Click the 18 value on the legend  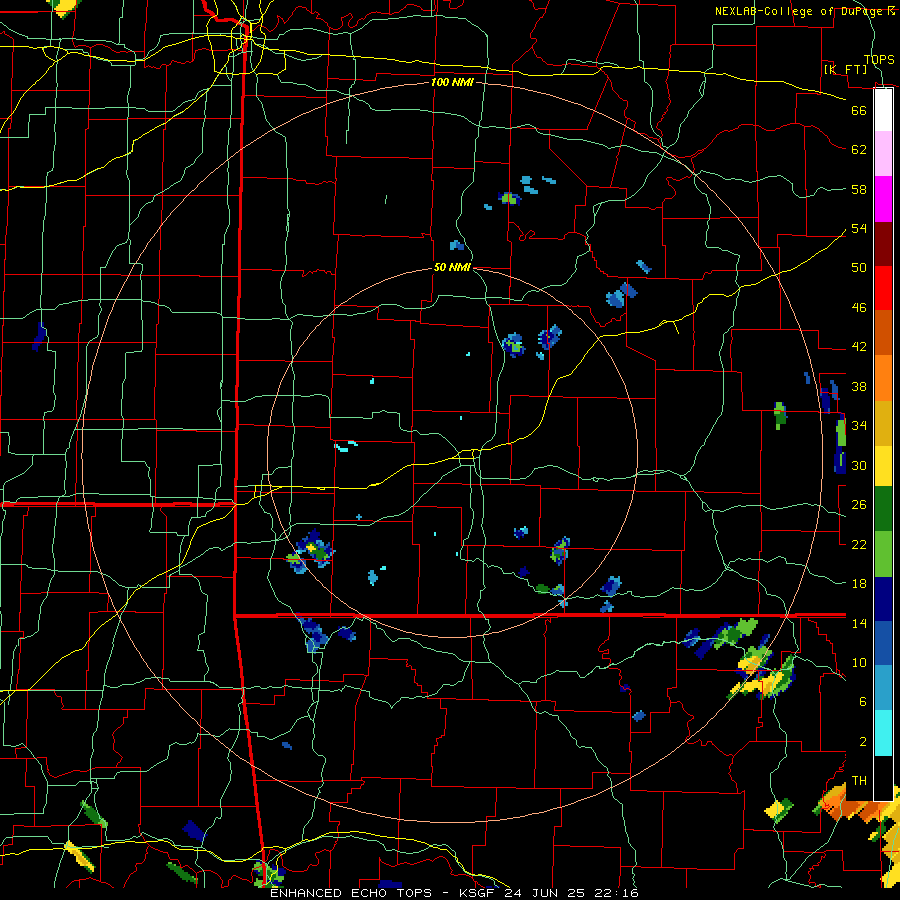click(859, 584)
